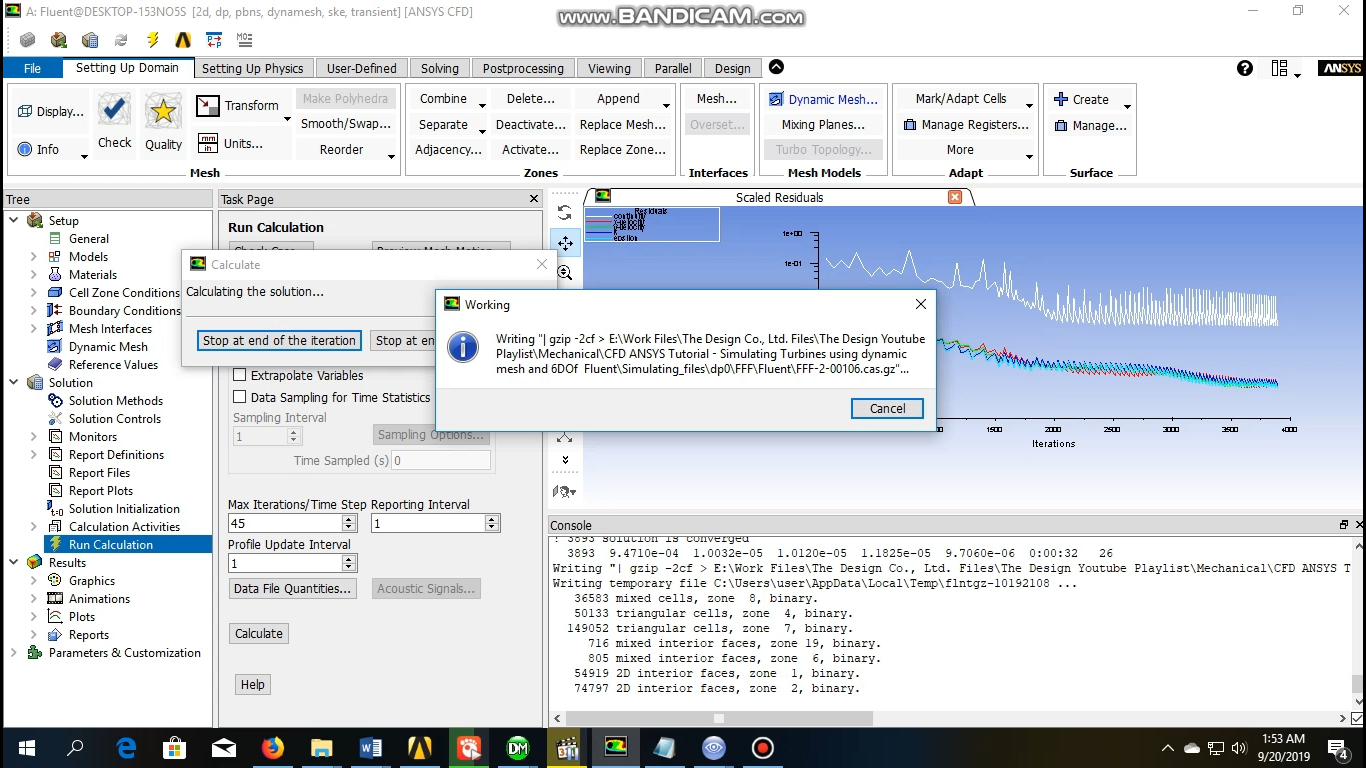Collapse the Solution section in the tree
This screenshot has width=1366, height=768.
13,382
